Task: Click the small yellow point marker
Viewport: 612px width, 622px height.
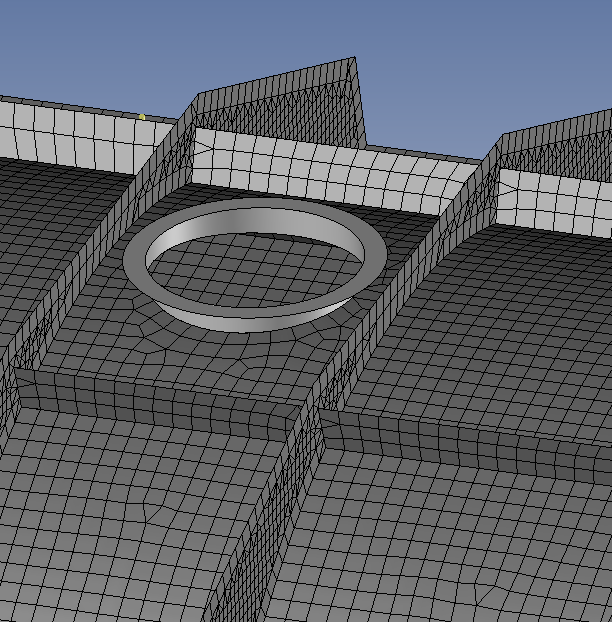Action: [x=142, y=117]
